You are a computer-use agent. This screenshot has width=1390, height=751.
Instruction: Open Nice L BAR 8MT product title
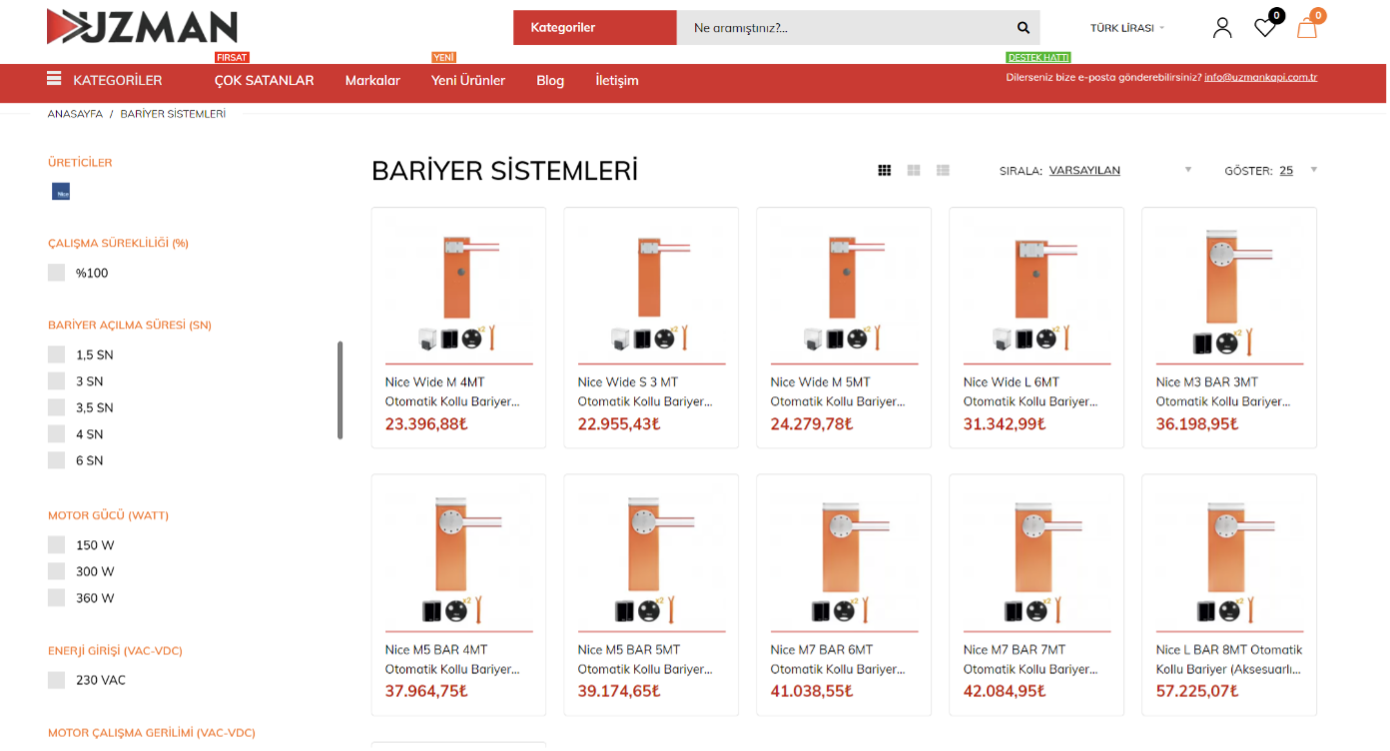1229,660
